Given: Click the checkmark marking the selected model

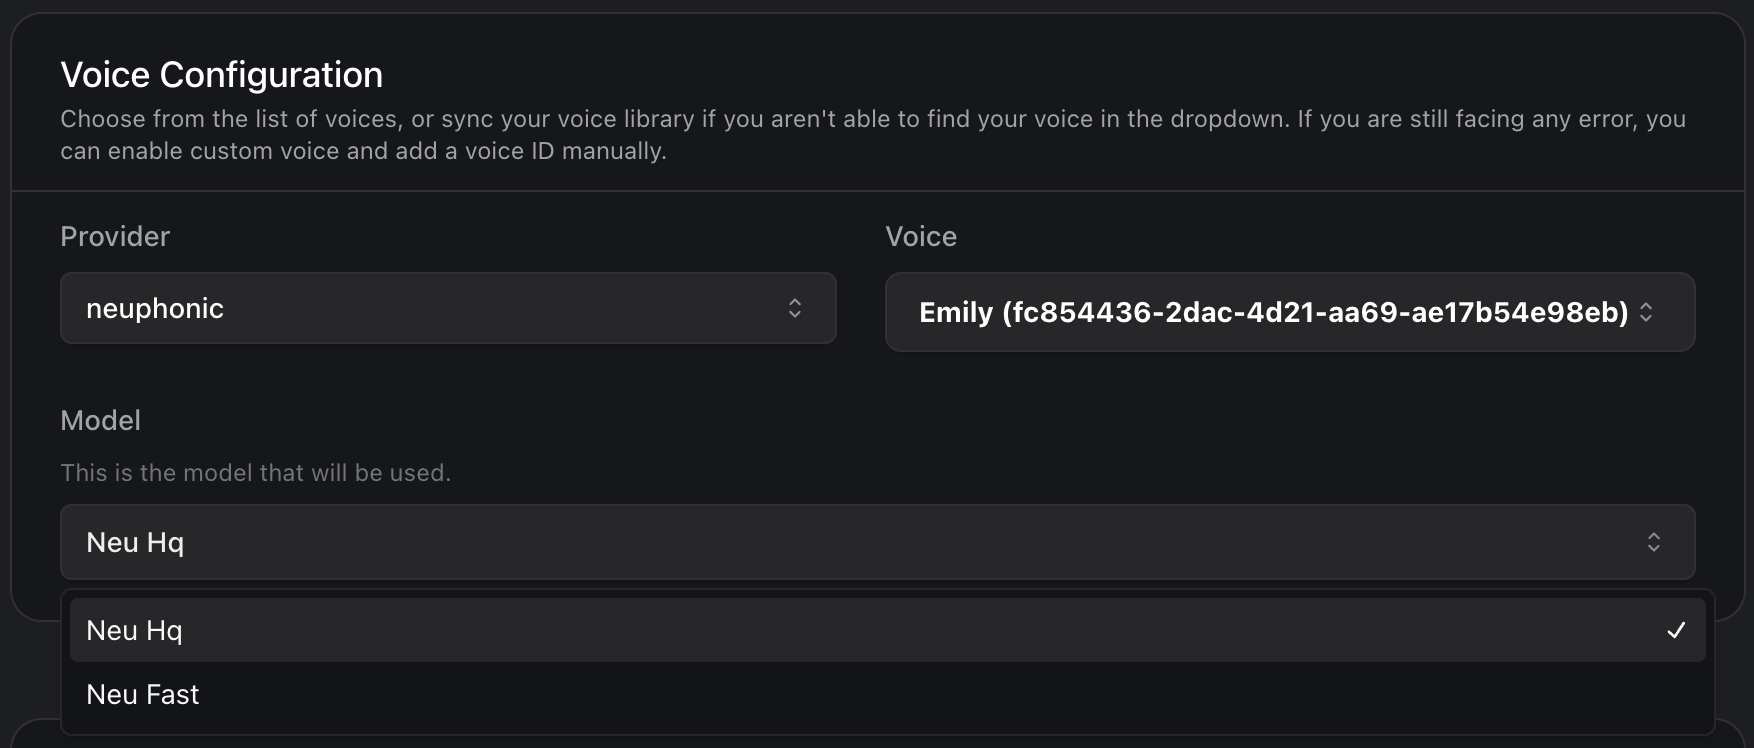Looking at the screenshot, I should pos(1676,630).
